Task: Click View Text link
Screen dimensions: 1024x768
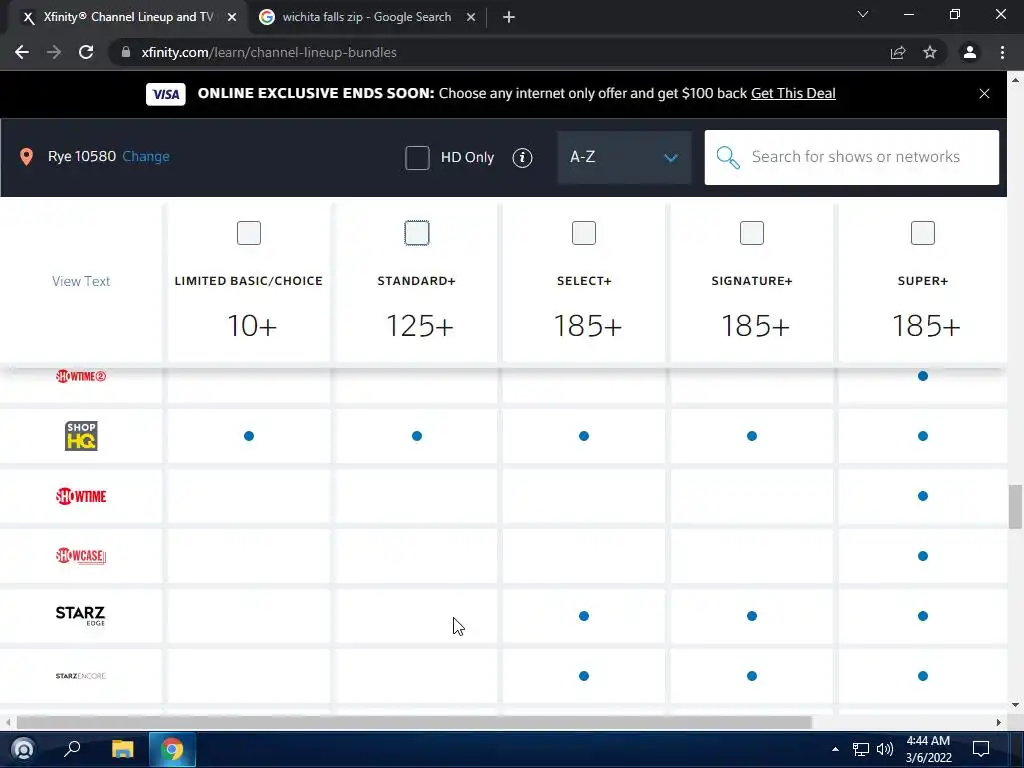Action: [x=81, y=281]
